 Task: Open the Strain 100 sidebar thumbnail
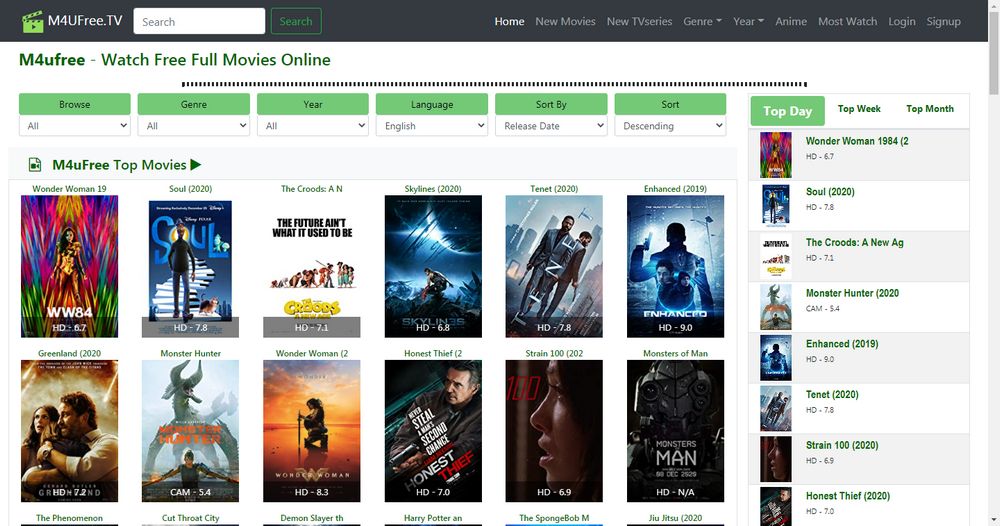776,459
